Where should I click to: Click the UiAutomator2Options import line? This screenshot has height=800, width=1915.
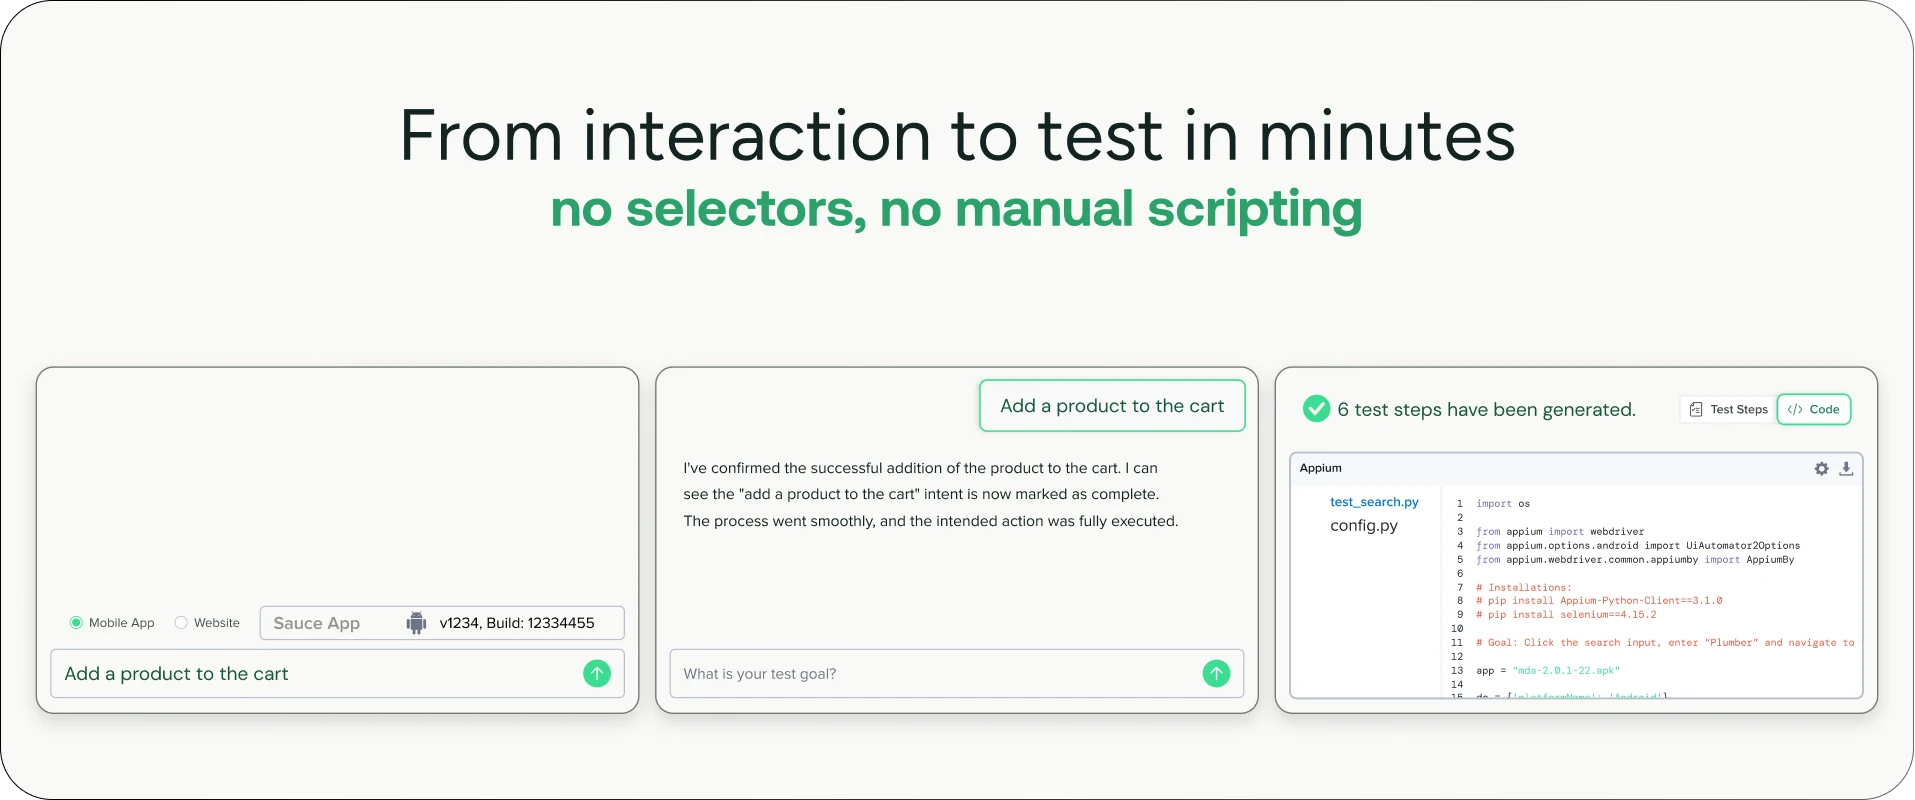tap(1638, 546)
